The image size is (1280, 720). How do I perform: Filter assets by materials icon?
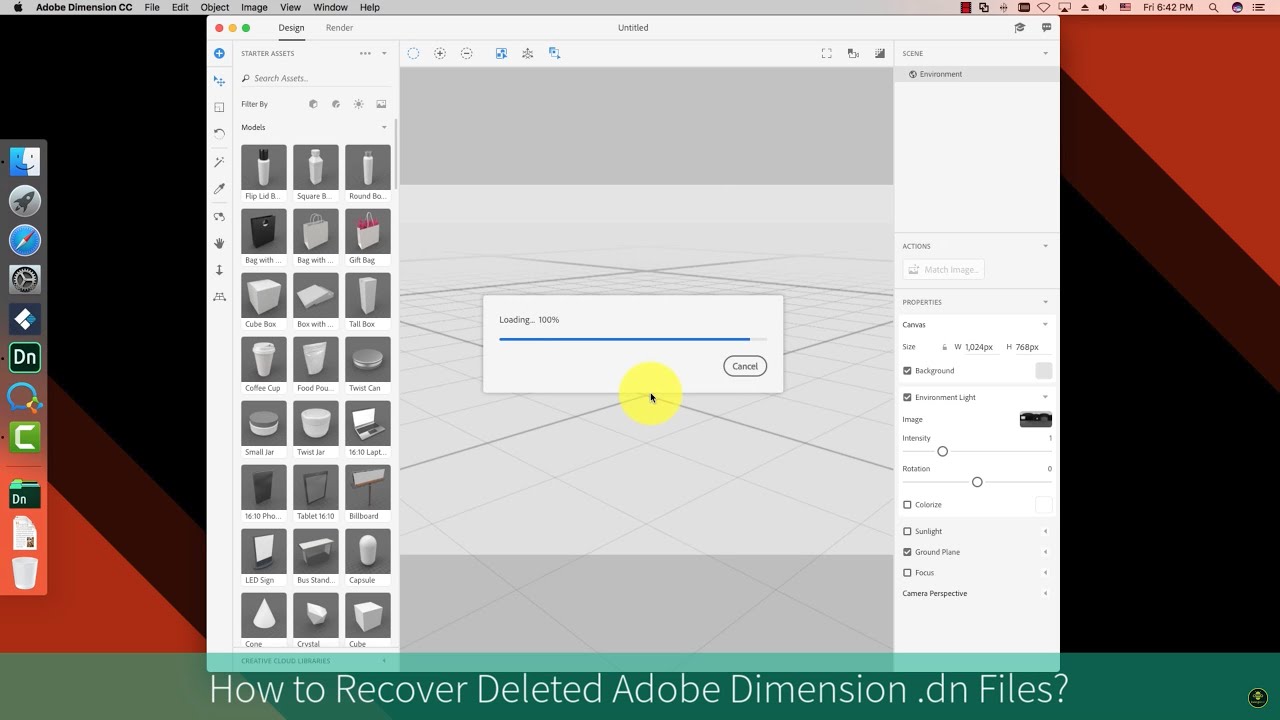click(336, 104)
